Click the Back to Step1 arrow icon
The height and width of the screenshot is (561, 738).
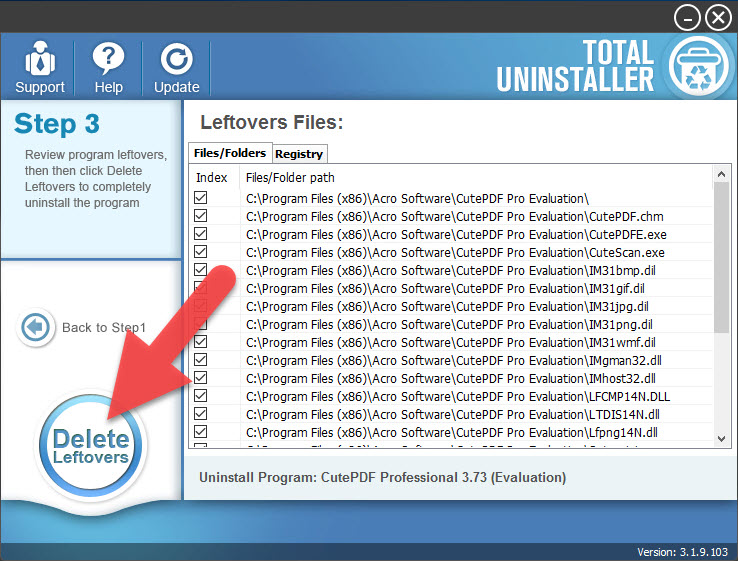35,327
